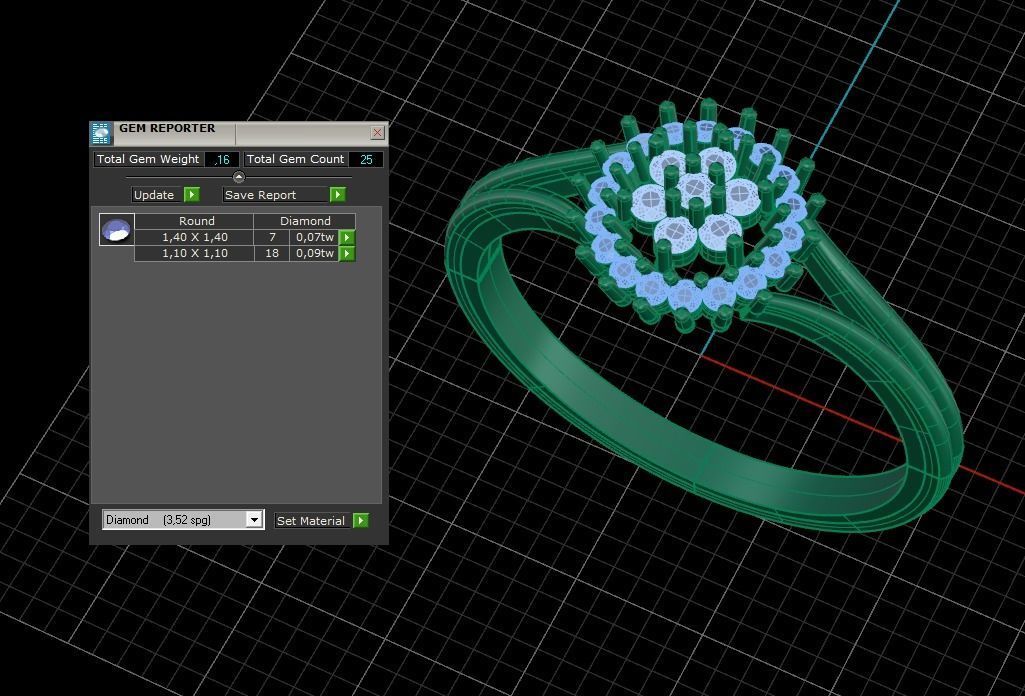Click the green arrow beside Set Material
The image size is (1025, 696).
click(x=361, y=521)
